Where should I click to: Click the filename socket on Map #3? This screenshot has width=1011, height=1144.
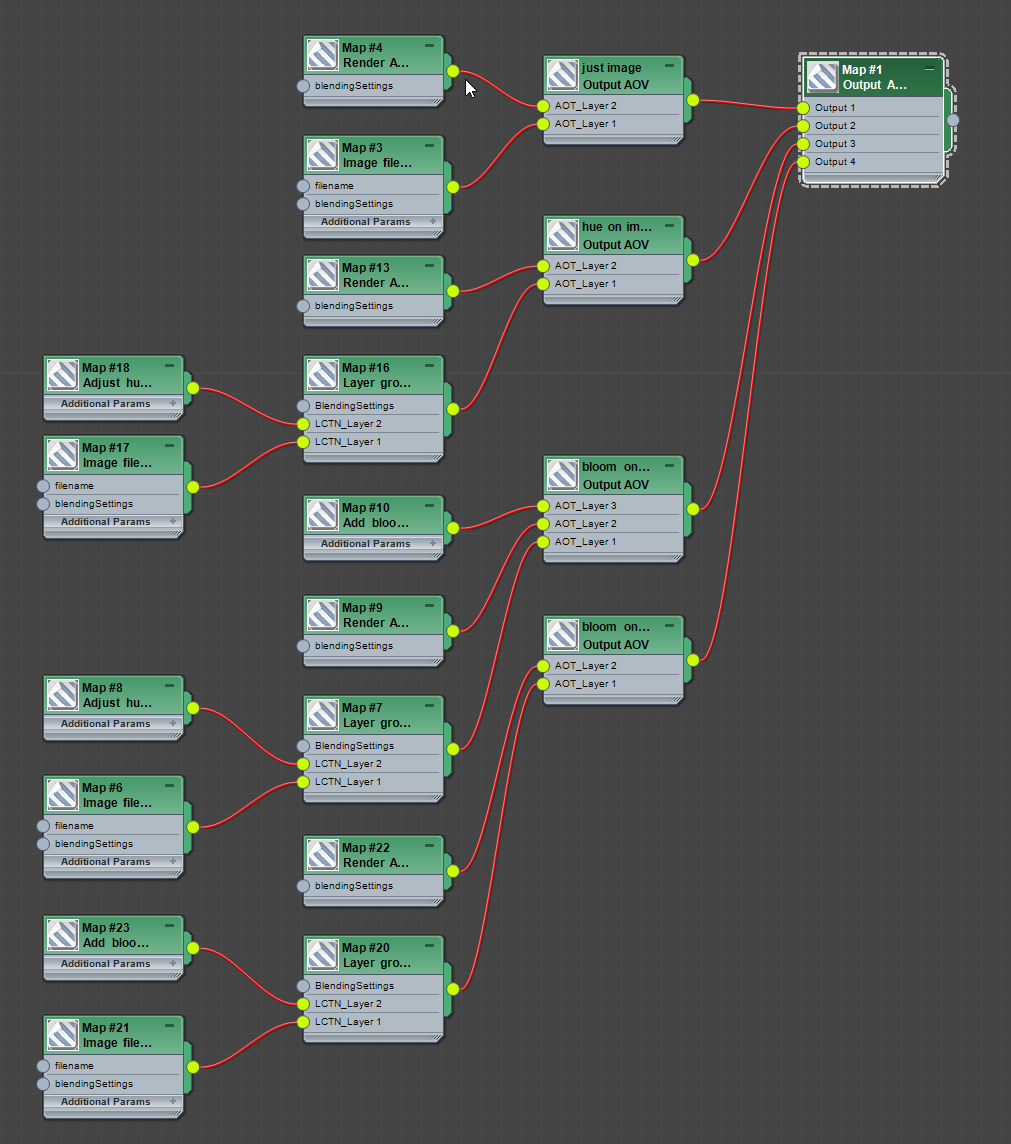pos(303,186)
